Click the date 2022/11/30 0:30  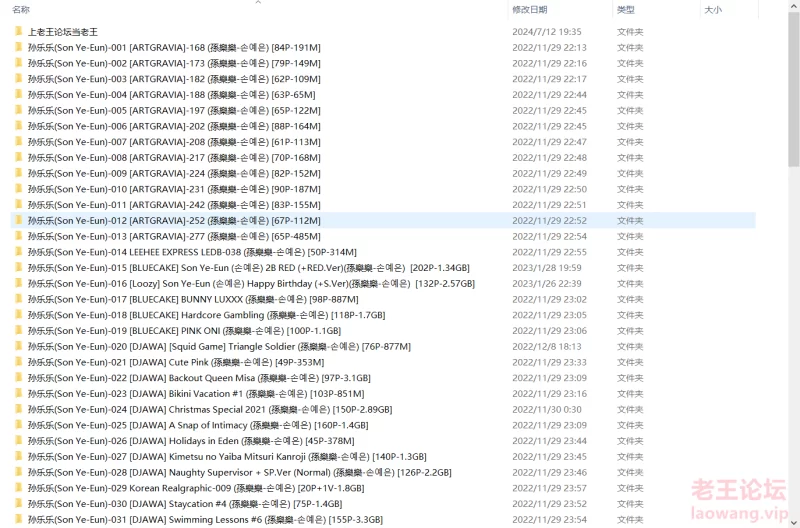547,409
